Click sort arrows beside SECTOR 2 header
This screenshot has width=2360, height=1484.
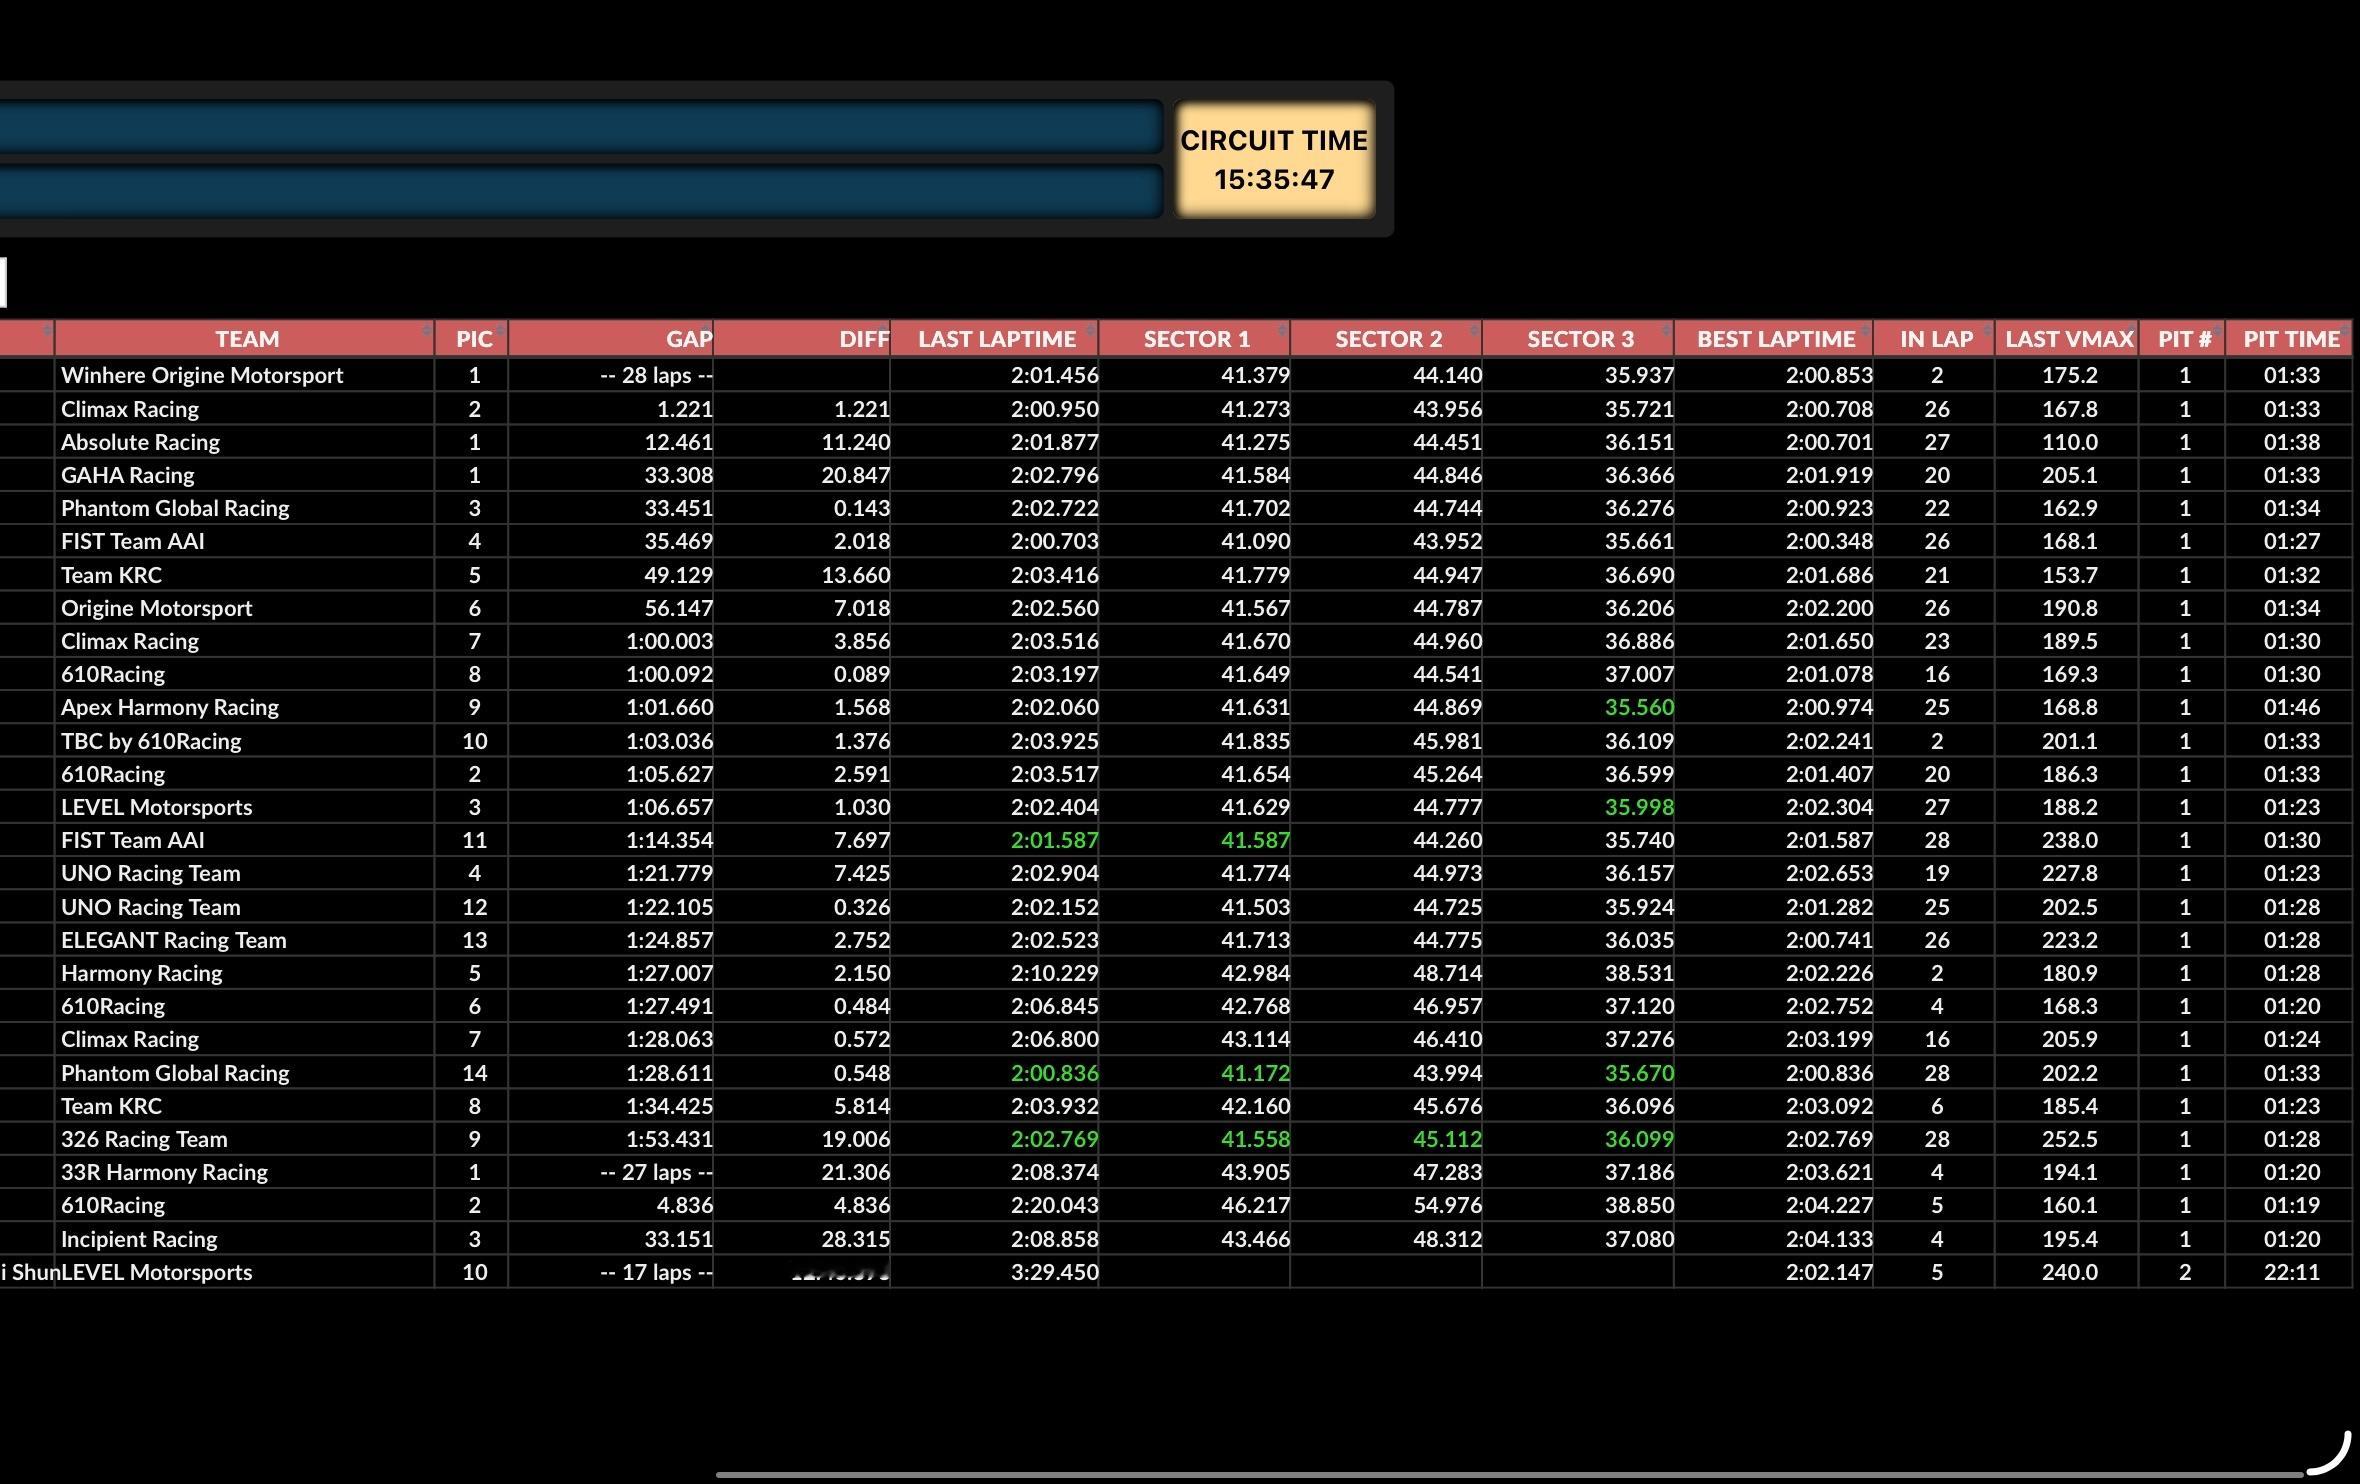tap(1474, 331)
